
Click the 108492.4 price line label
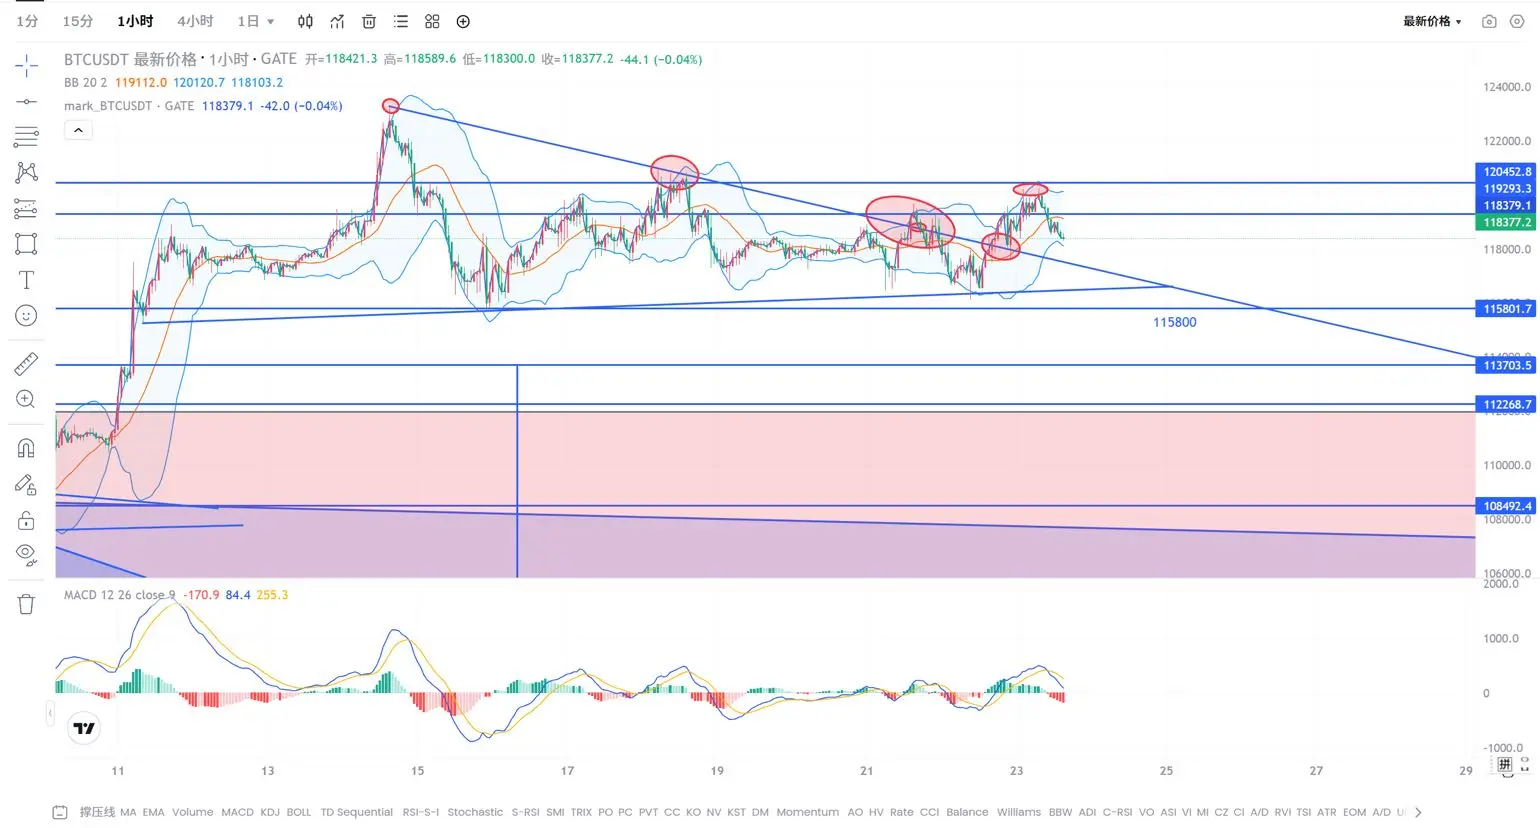click(x=1507, y=506)
